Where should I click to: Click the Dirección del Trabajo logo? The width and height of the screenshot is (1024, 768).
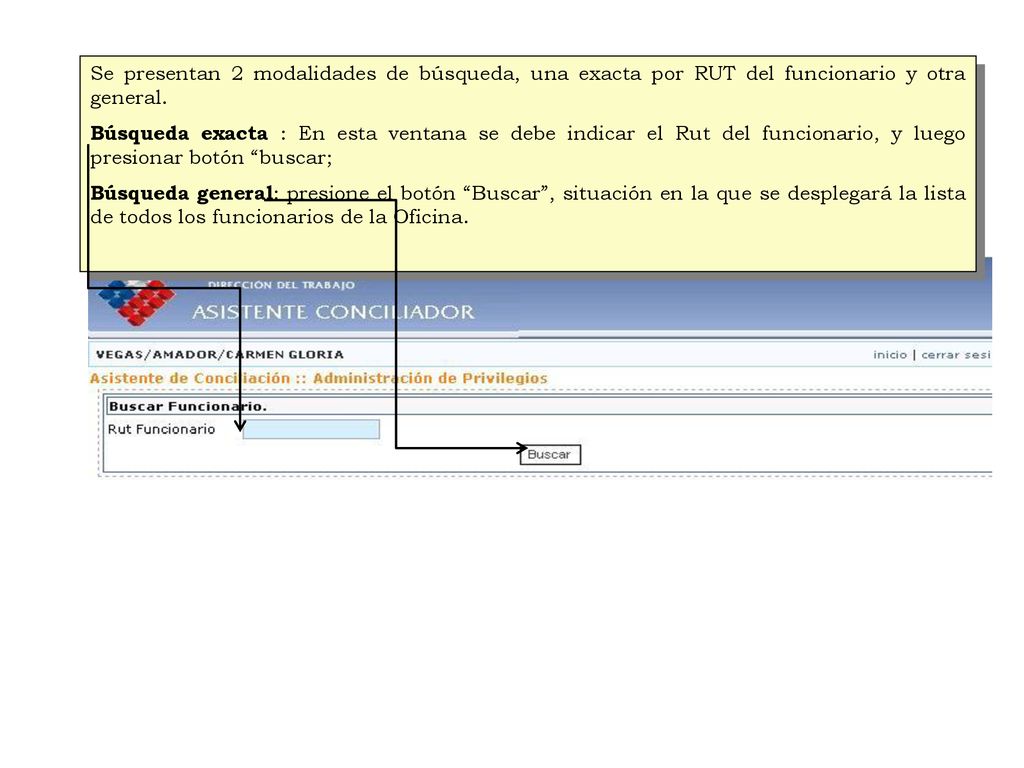click(136, 302)
